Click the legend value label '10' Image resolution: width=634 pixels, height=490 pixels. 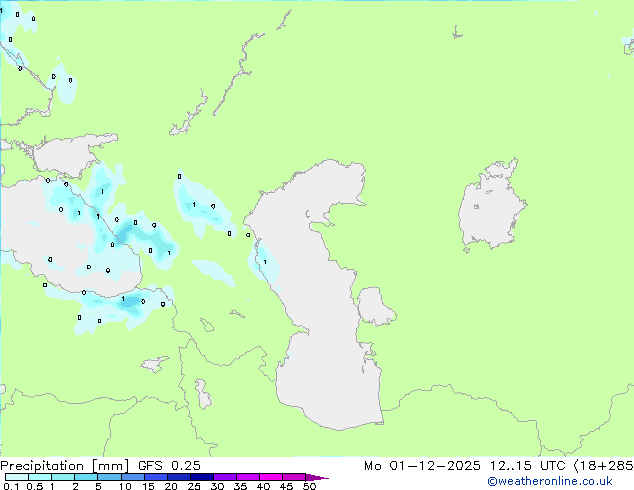click(x=125, y=486)
